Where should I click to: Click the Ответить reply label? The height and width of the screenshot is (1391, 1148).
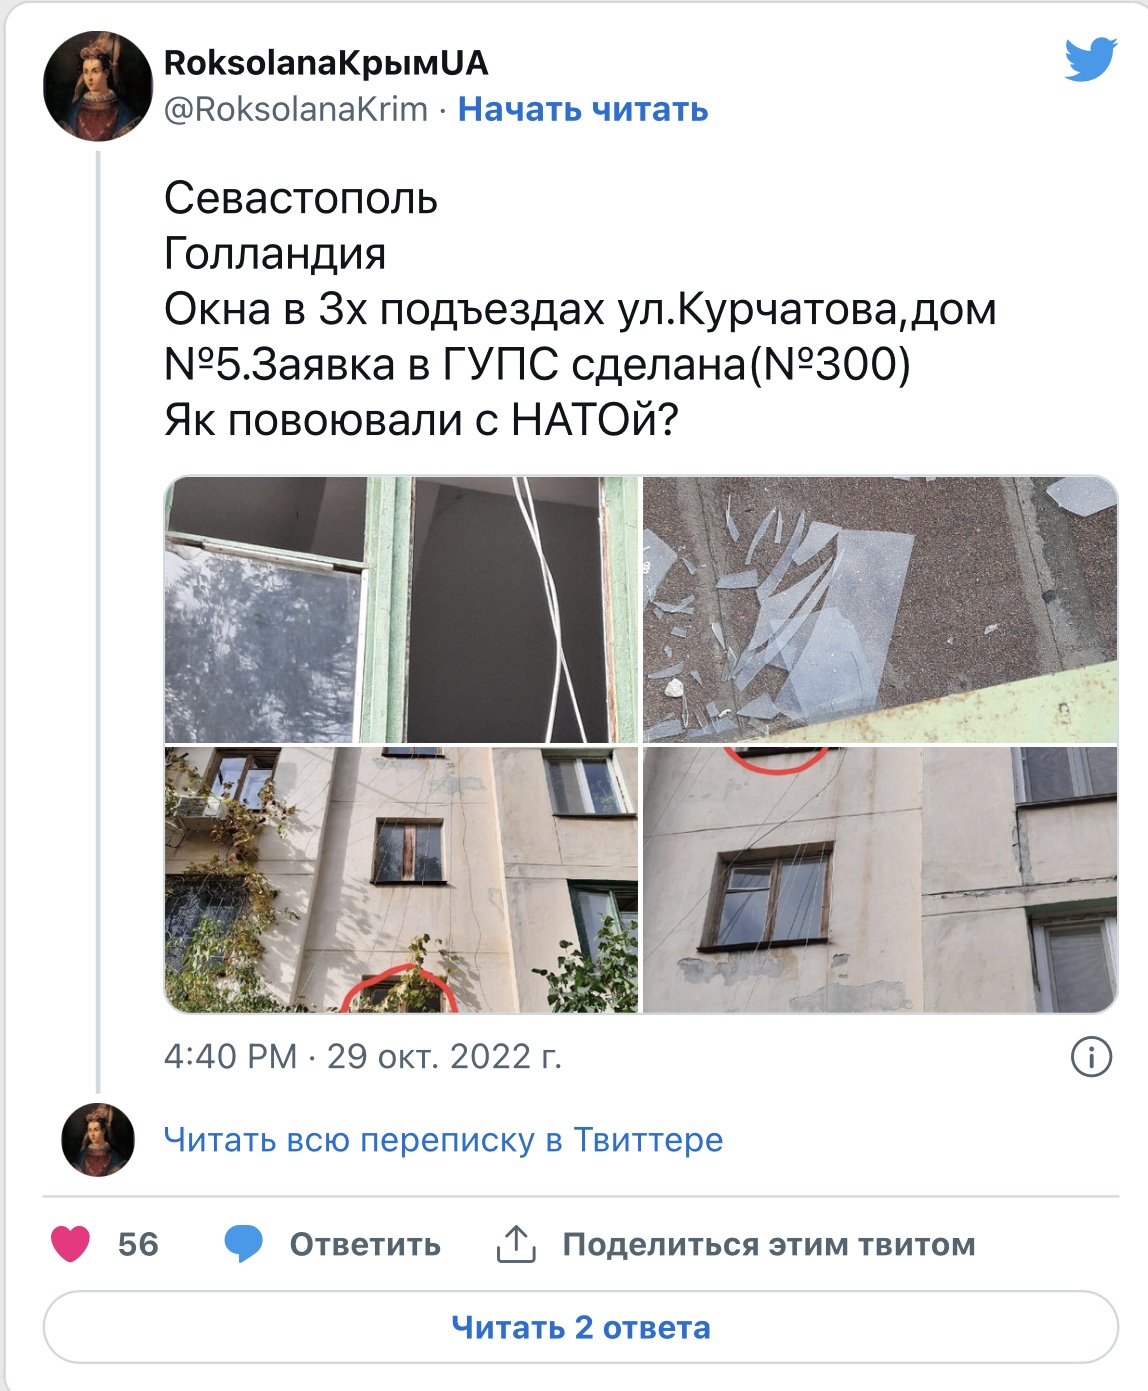click(x=365, y=1245)
